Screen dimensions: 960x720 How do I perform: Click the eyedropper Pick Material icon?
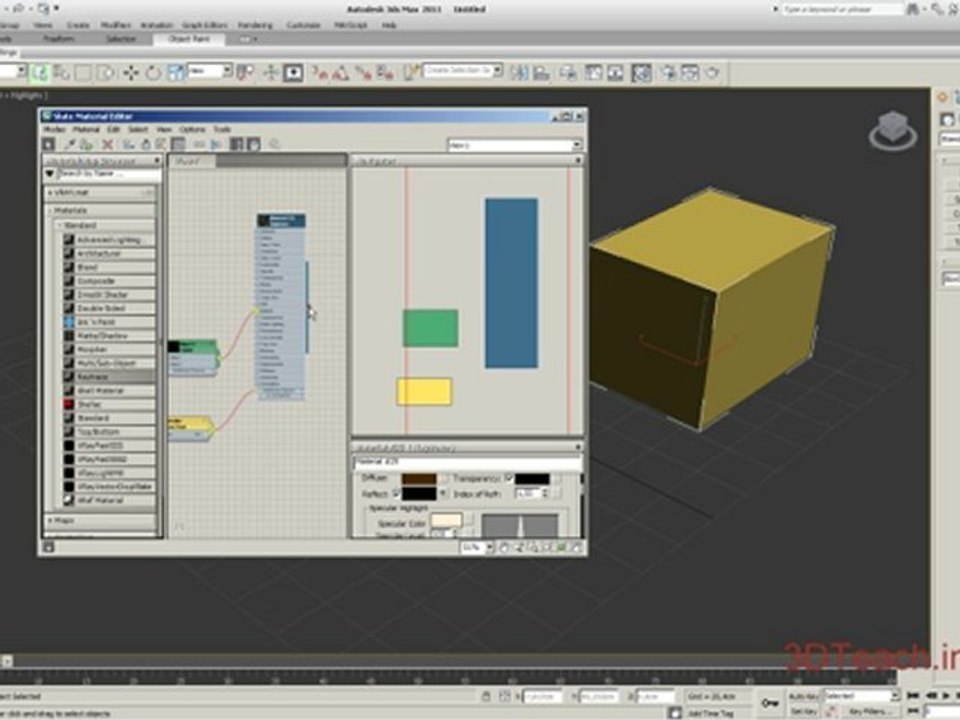coord(70,144)
